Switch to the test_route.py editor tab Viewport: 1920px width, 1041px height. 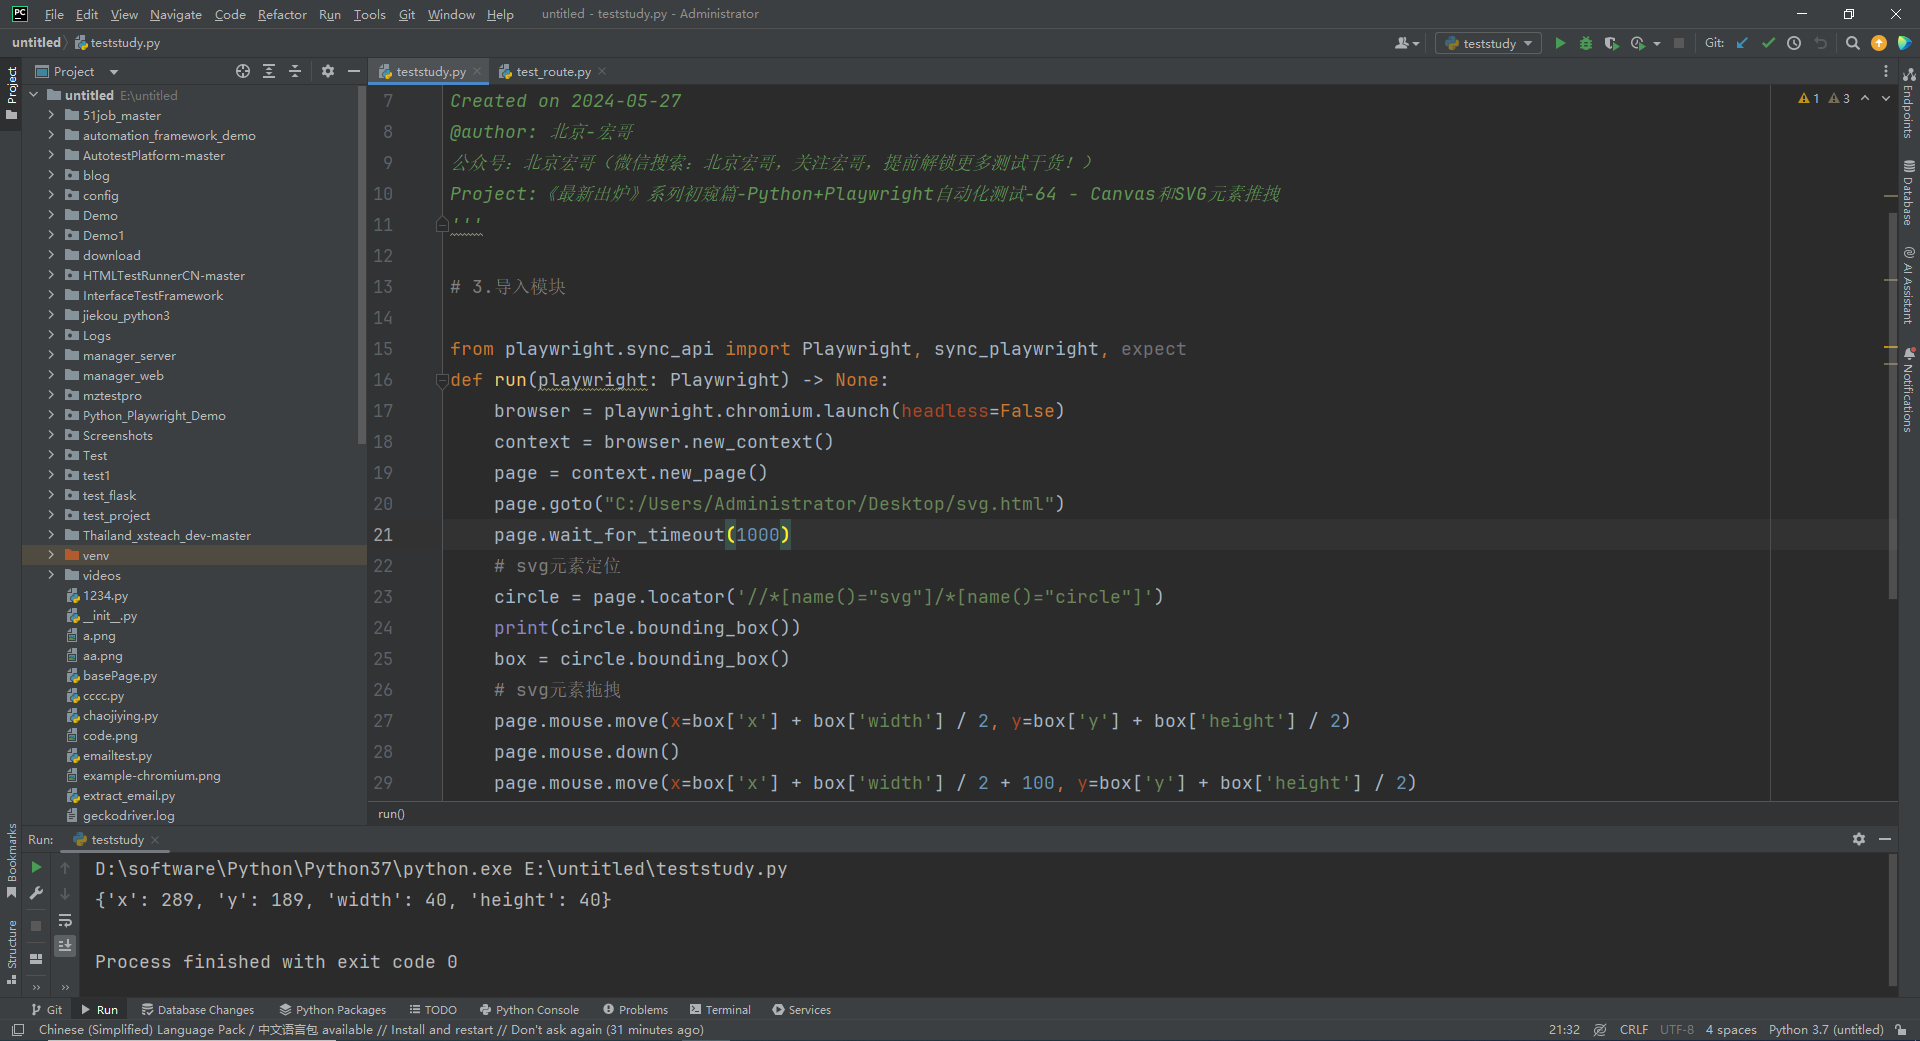pos(553,71)
